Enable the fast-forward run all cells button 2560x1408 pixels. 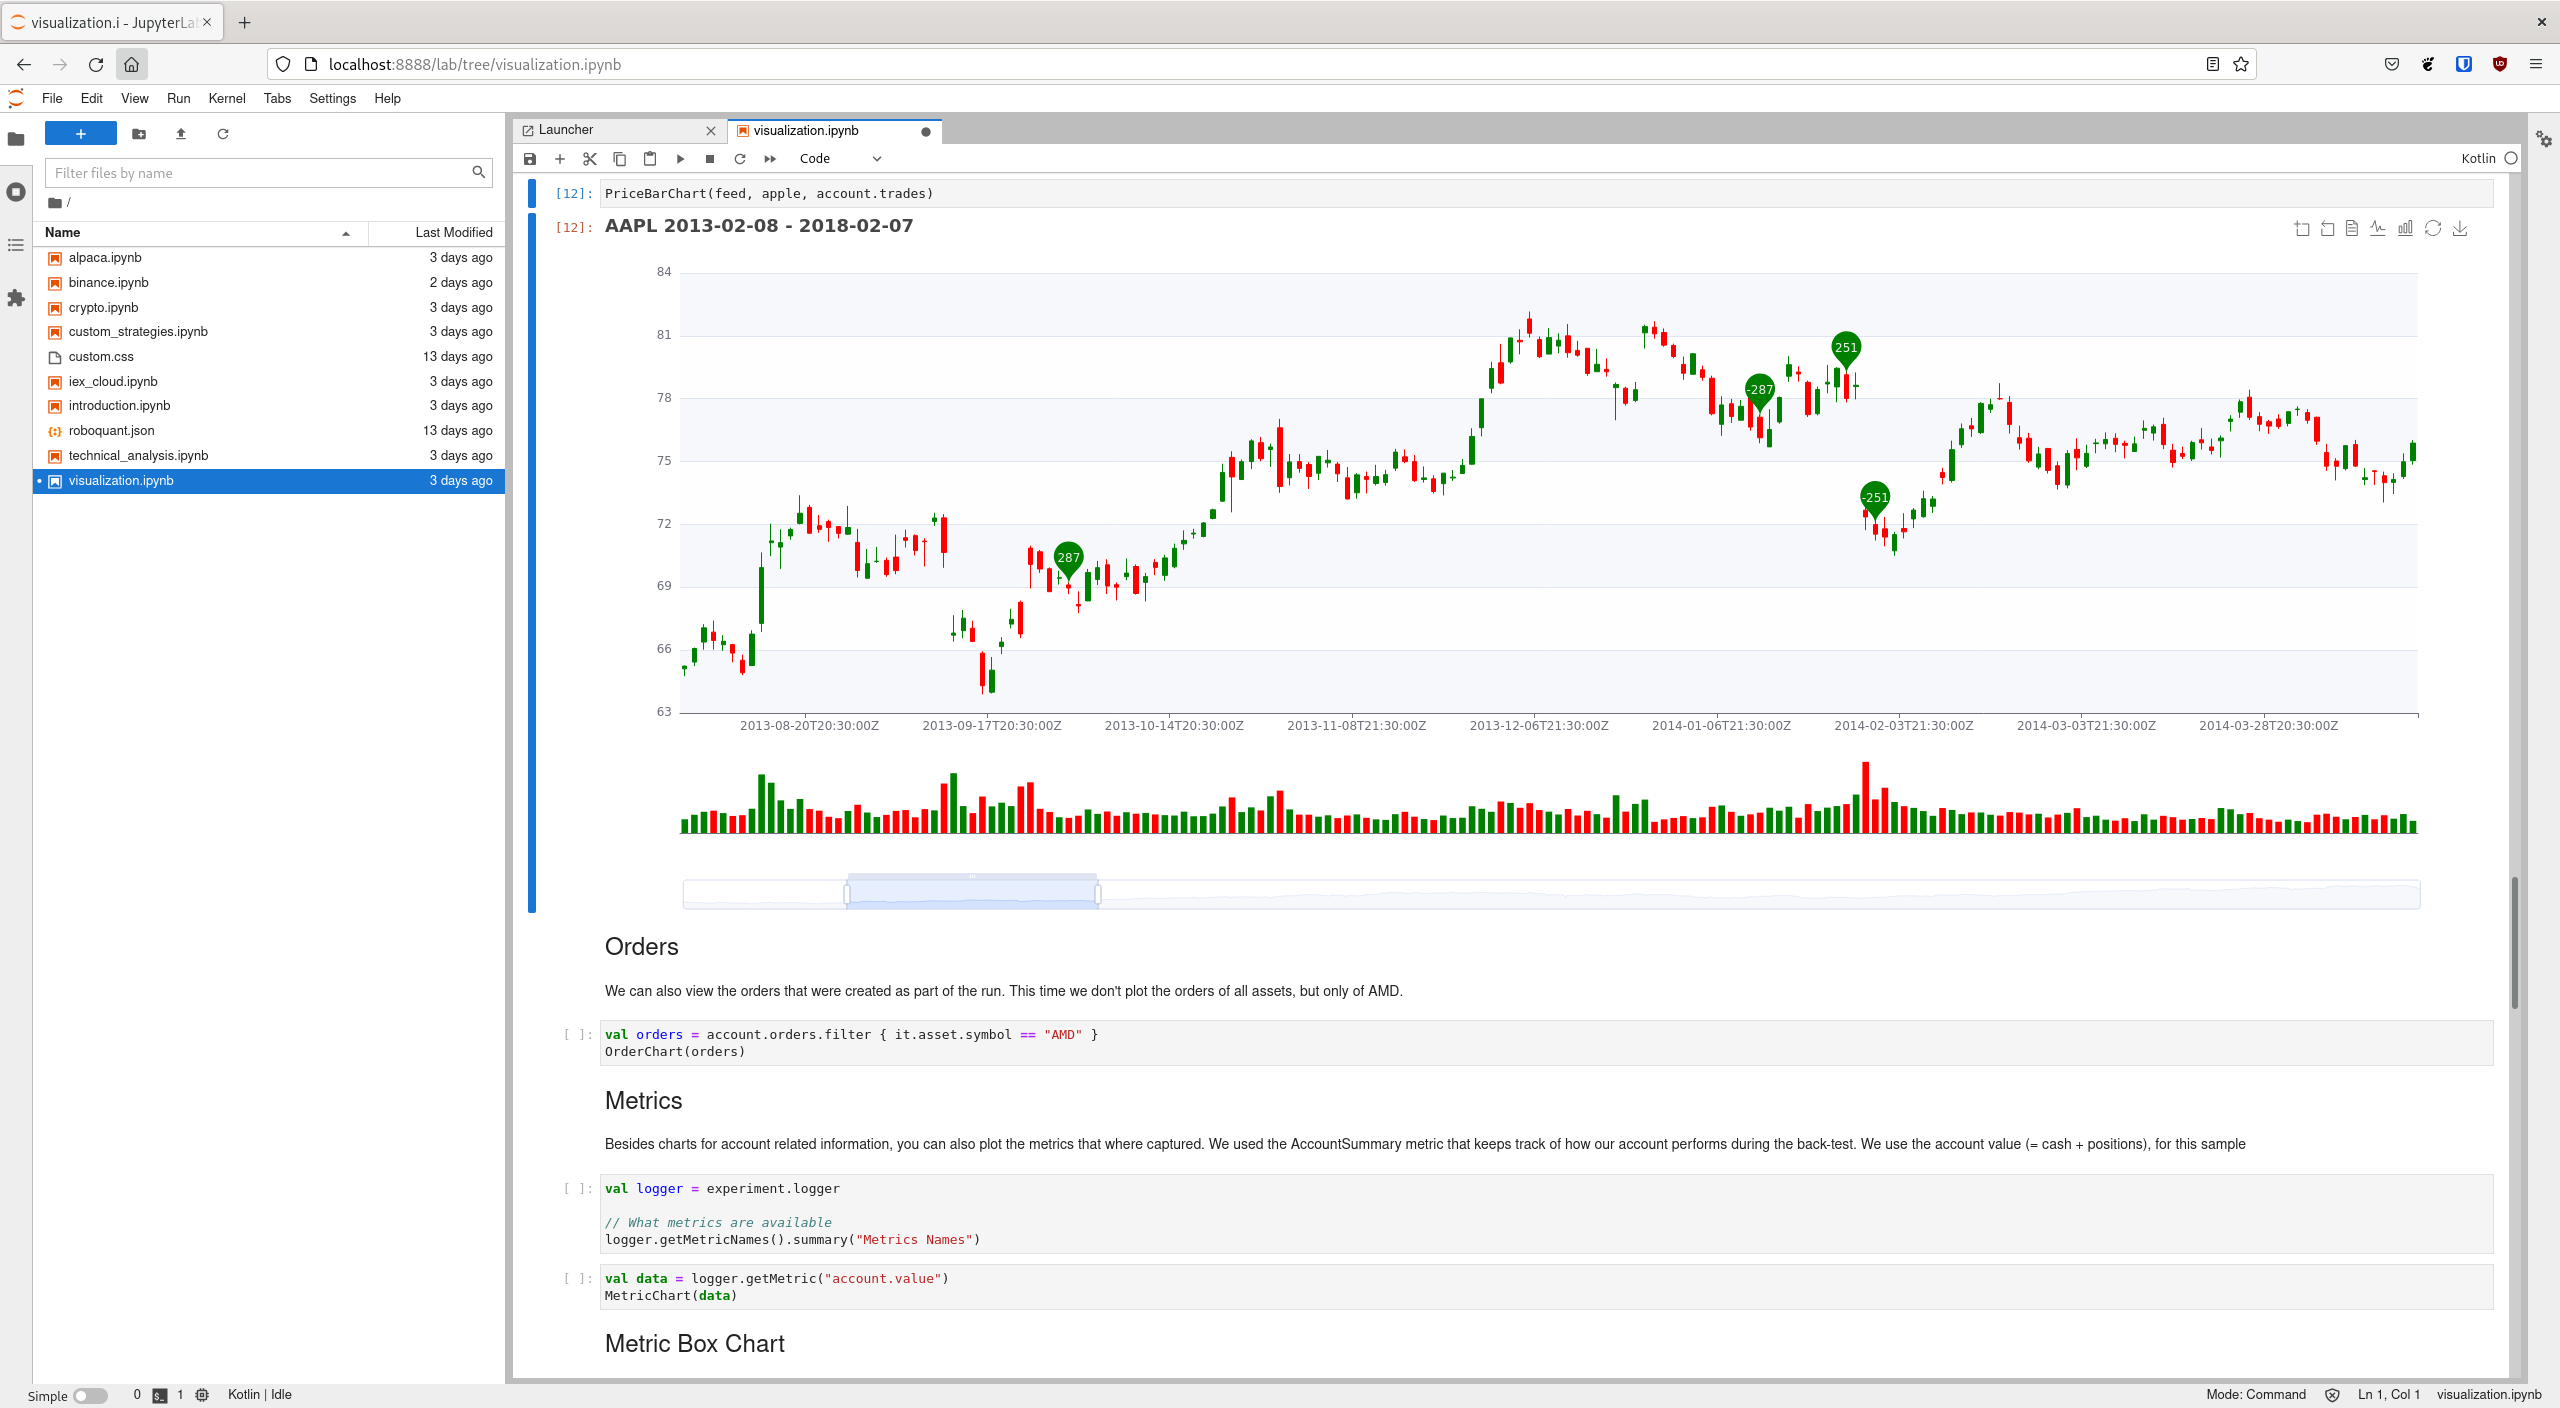(770, 158)
